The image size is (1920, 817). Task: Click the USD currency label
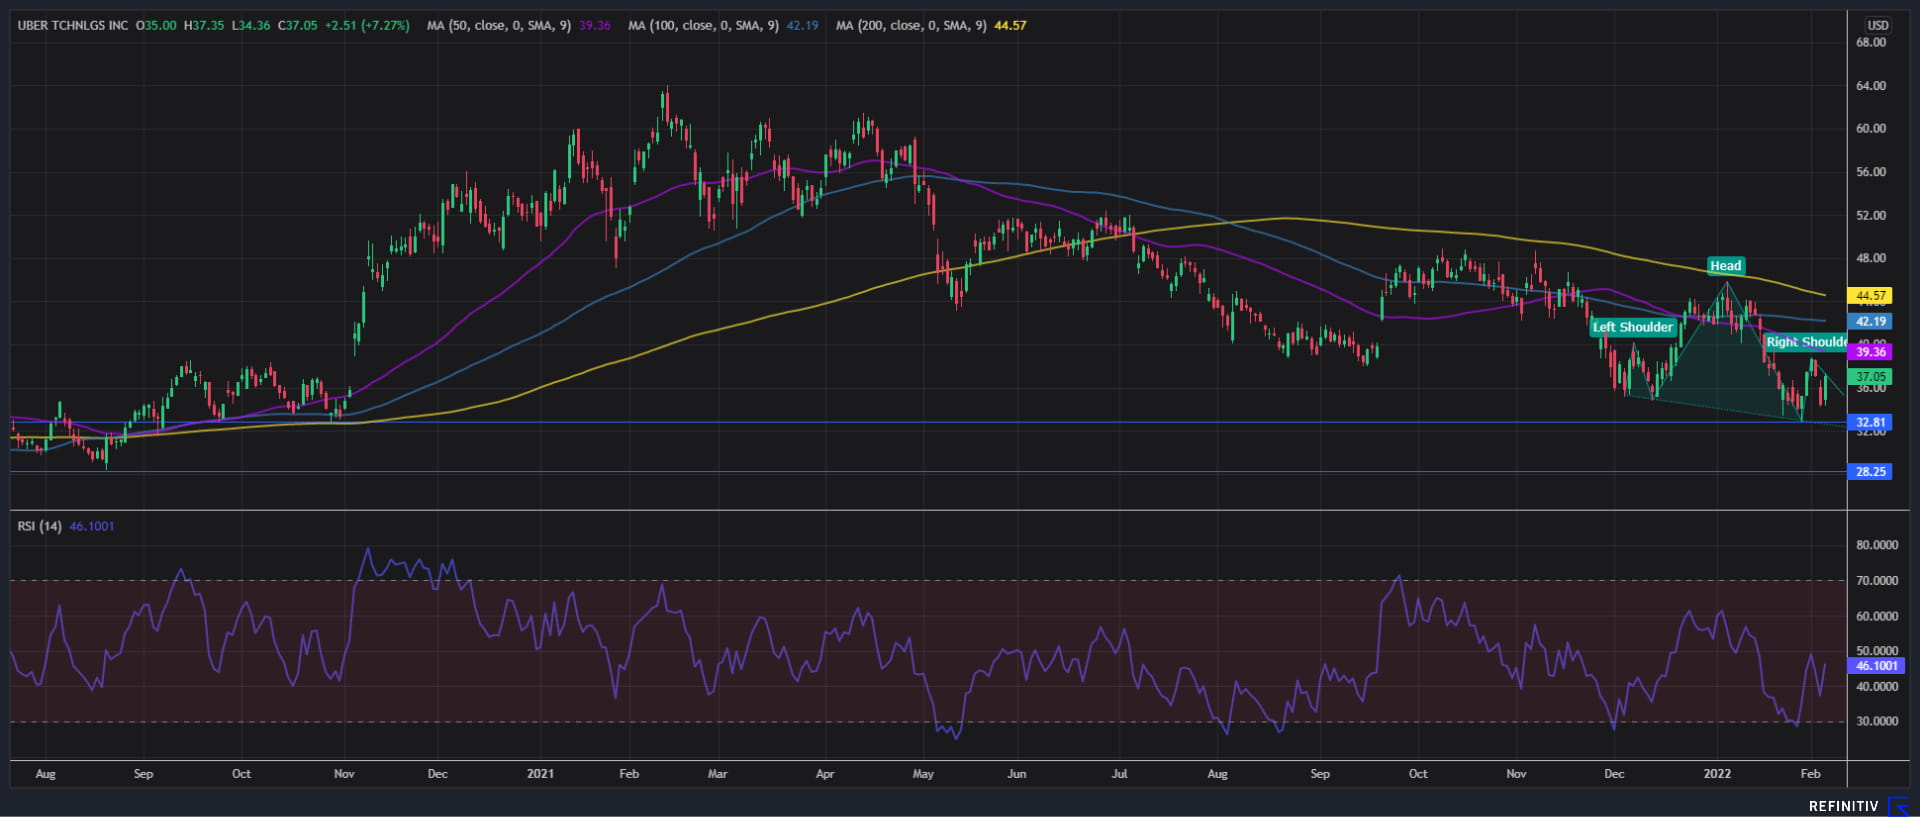(1877, 25)
